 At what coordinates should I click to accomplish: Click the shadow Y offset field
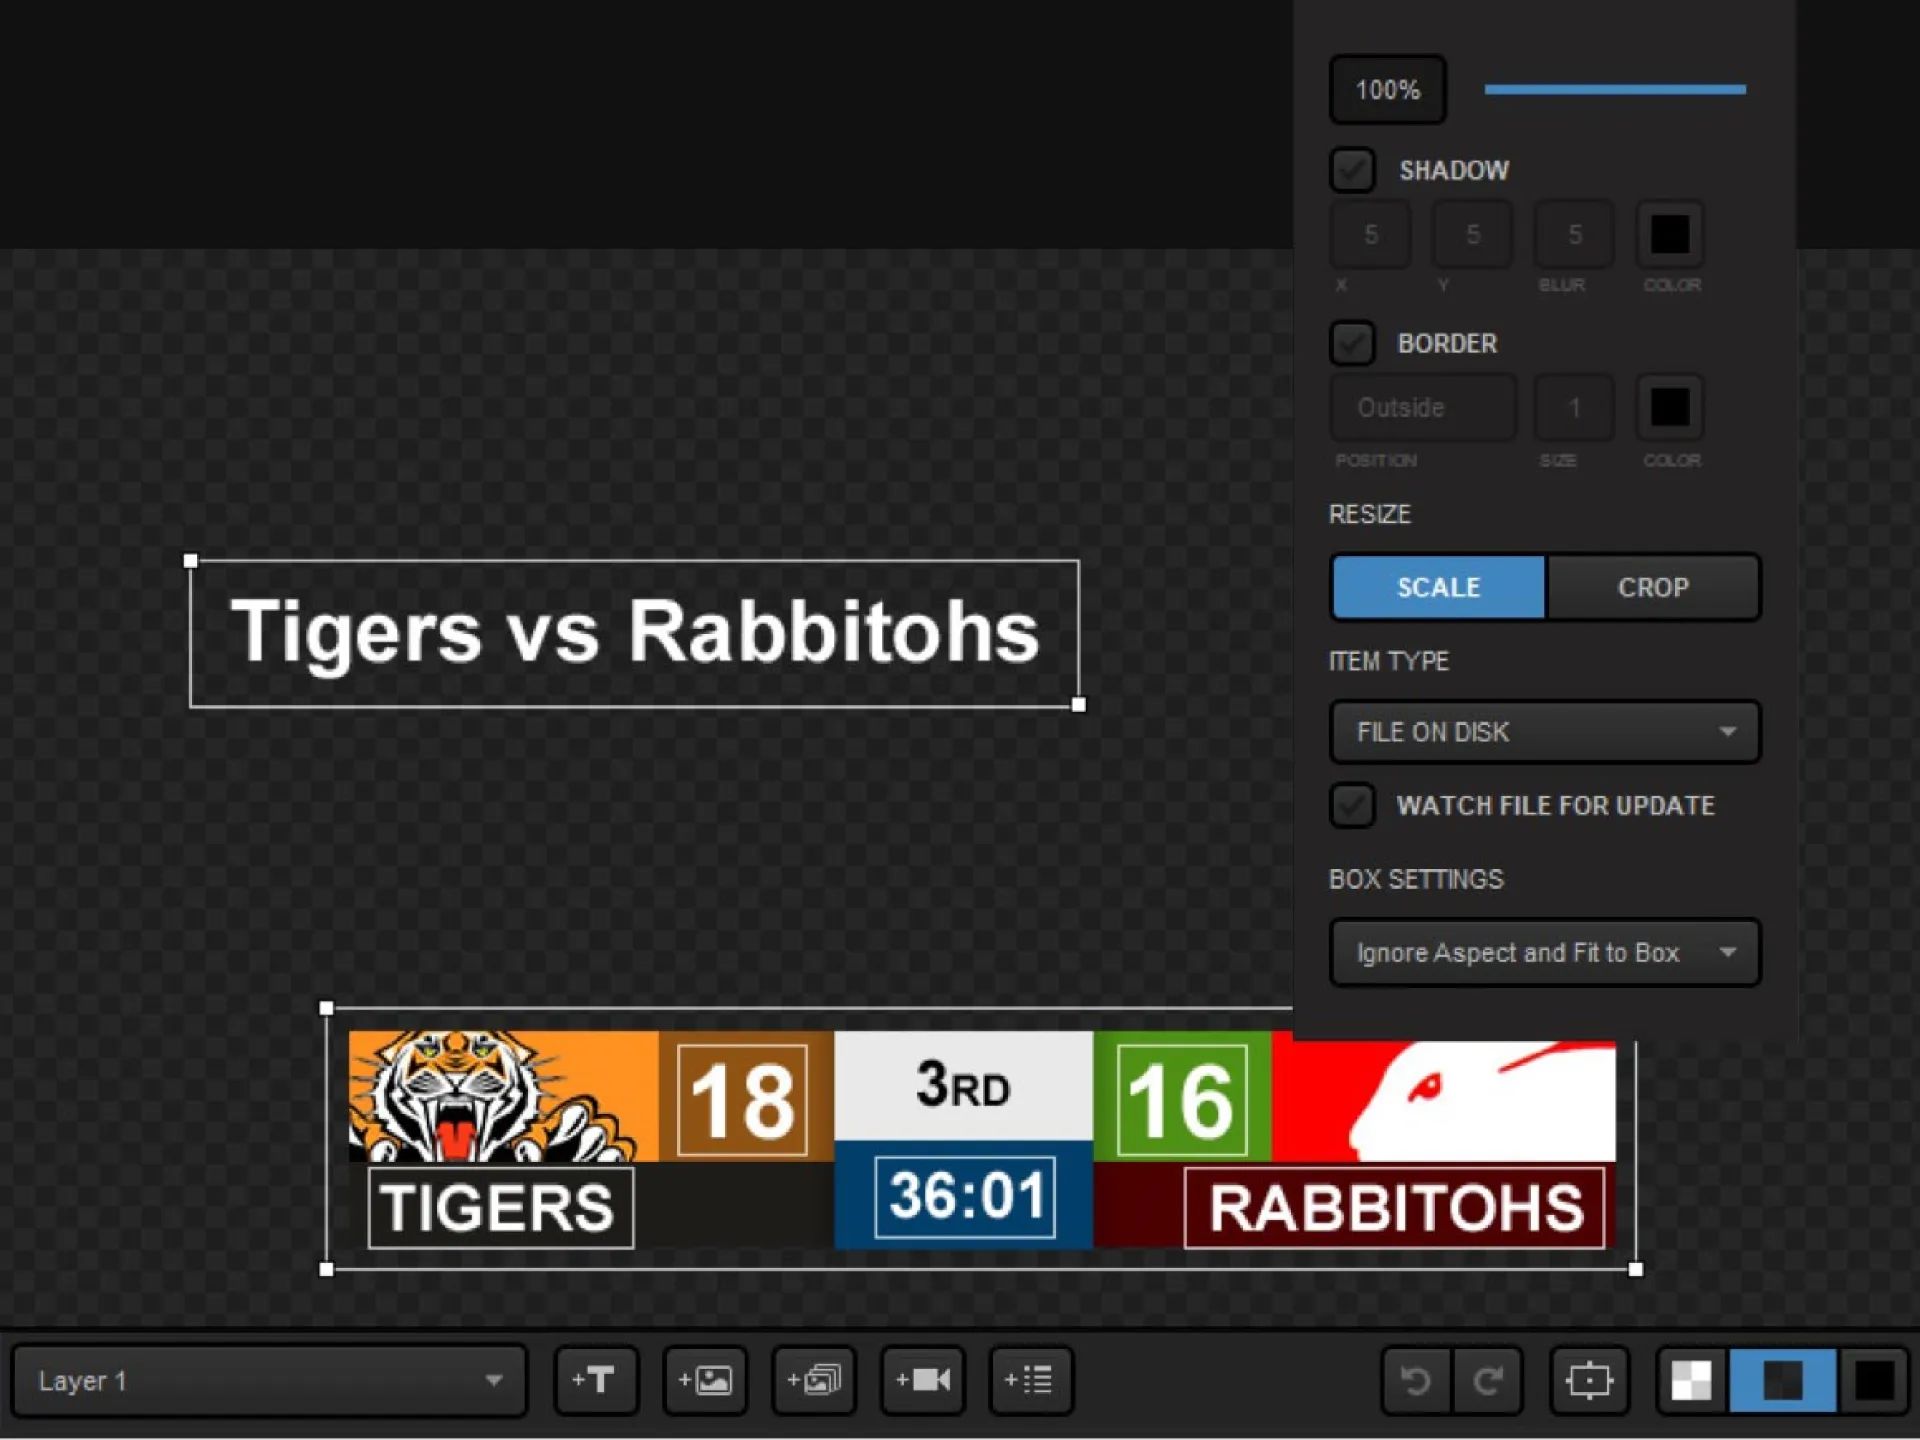(1473, 235)
